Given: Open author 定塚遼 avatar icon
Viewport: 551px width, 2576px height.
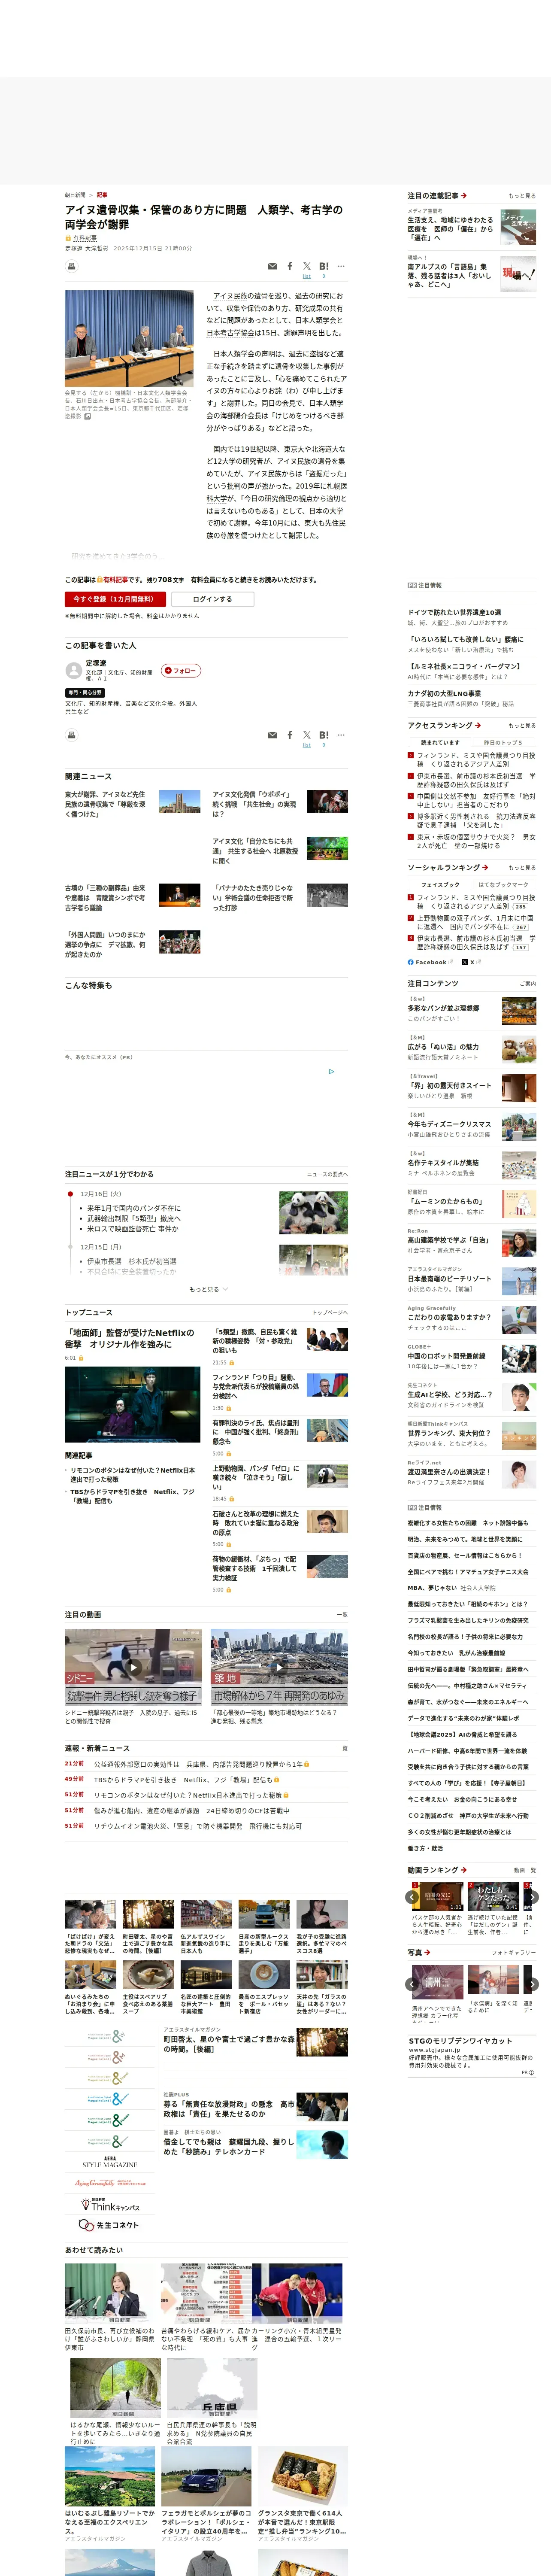Looking at the screenshot, I should tap(73, 671).
